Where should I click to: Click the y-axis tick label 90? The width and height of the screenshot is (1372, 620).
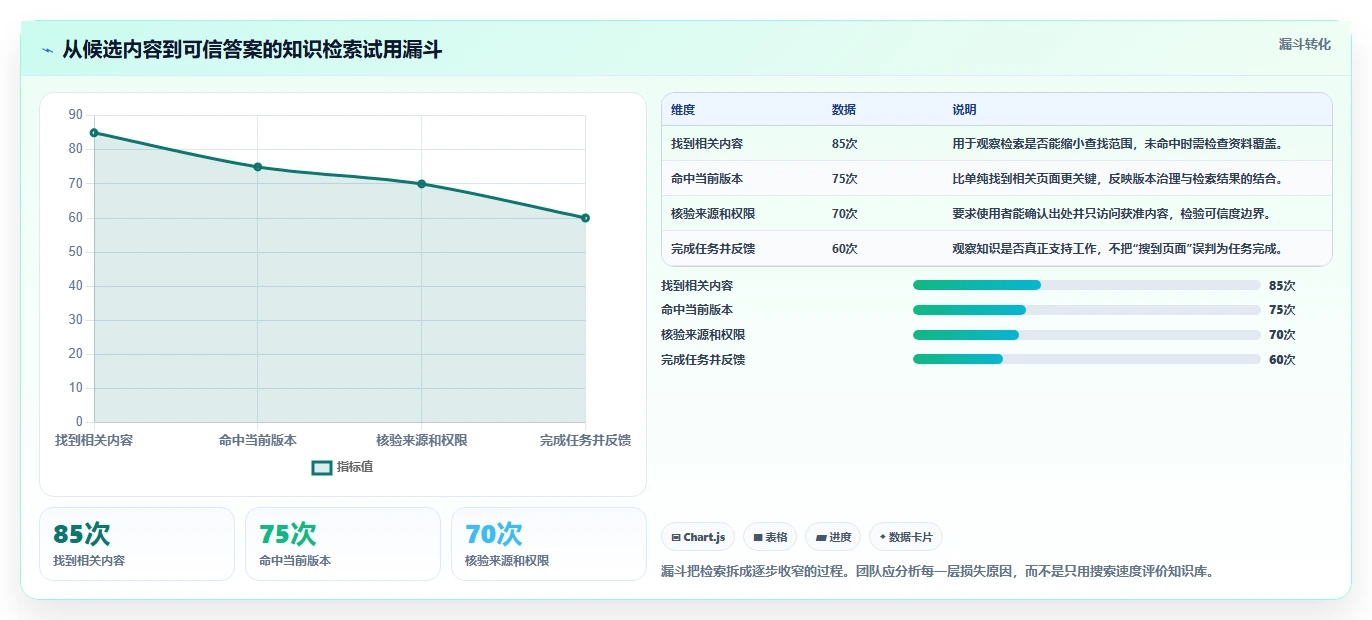click(76, 115)
